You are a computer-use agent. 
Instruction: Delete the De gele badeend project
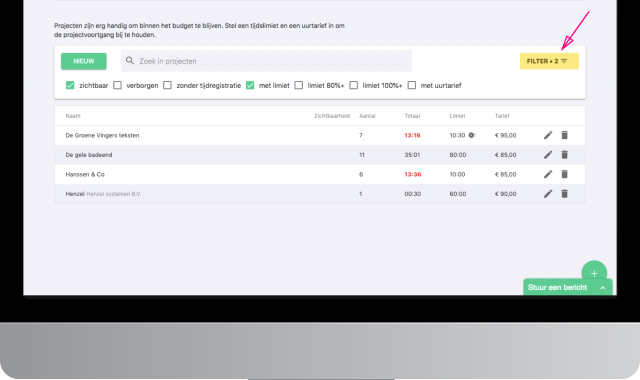point(564,155)
